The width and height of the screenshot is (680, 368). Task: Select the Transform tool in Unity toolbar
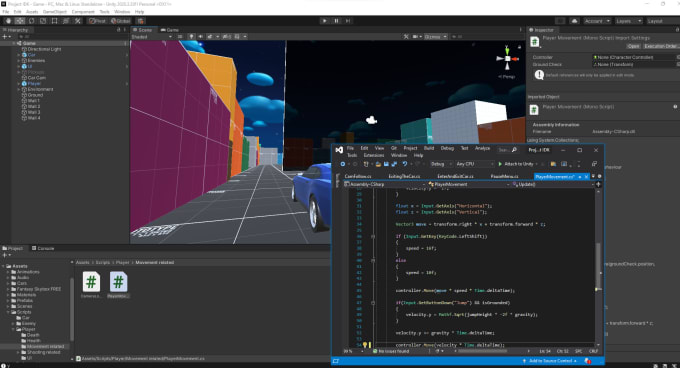[x=66, y=21]
